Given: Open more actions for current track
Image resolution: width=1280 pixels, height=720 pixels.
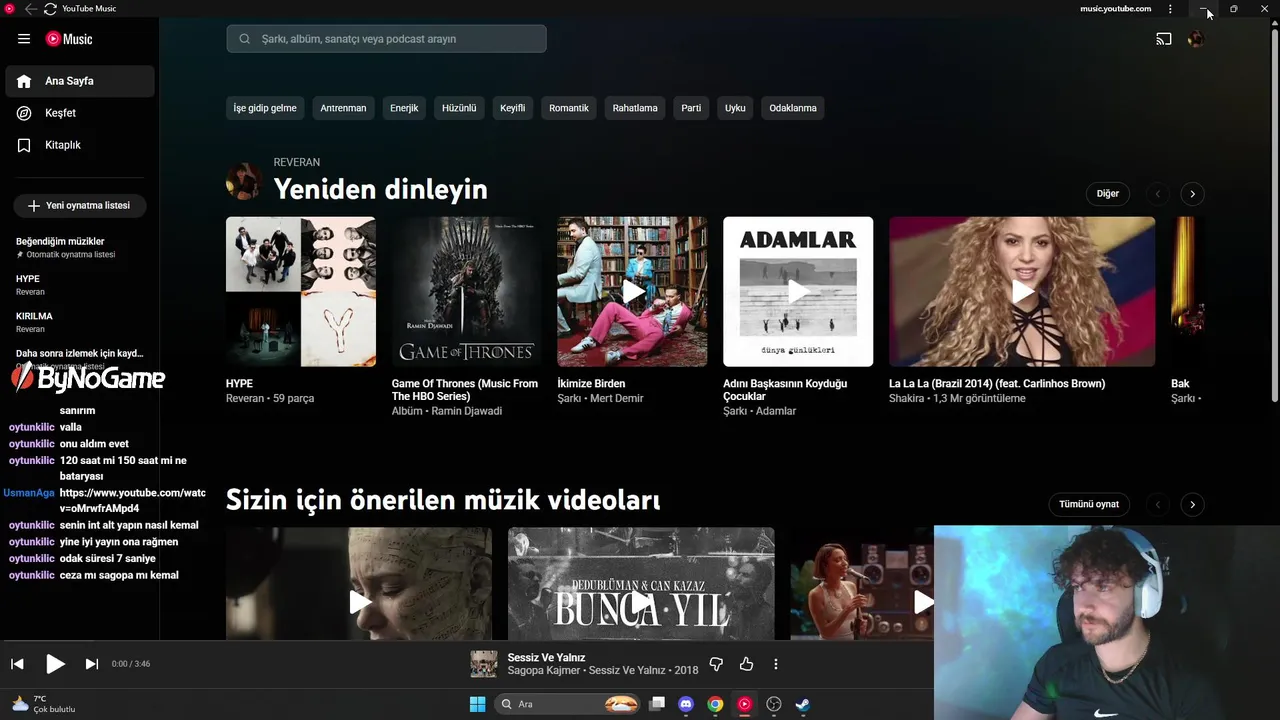Looking at the screenshot, I should pos(775,664).
